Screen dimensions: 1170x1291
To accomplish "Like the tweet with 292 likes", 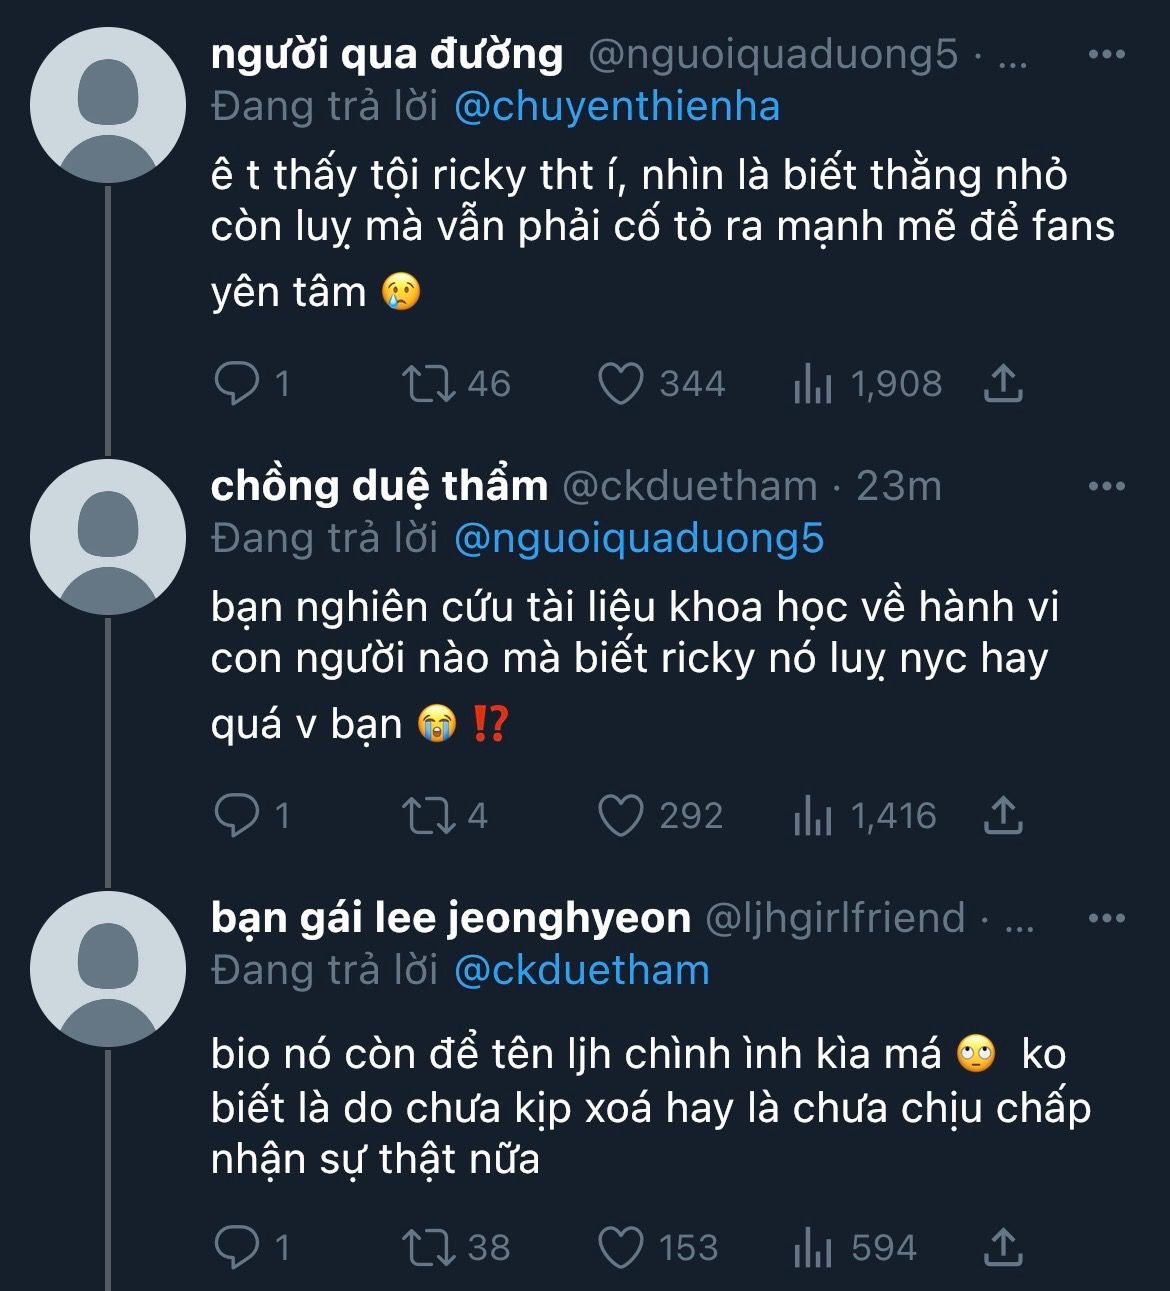I will pyautogui.click(x=620, y=816).
